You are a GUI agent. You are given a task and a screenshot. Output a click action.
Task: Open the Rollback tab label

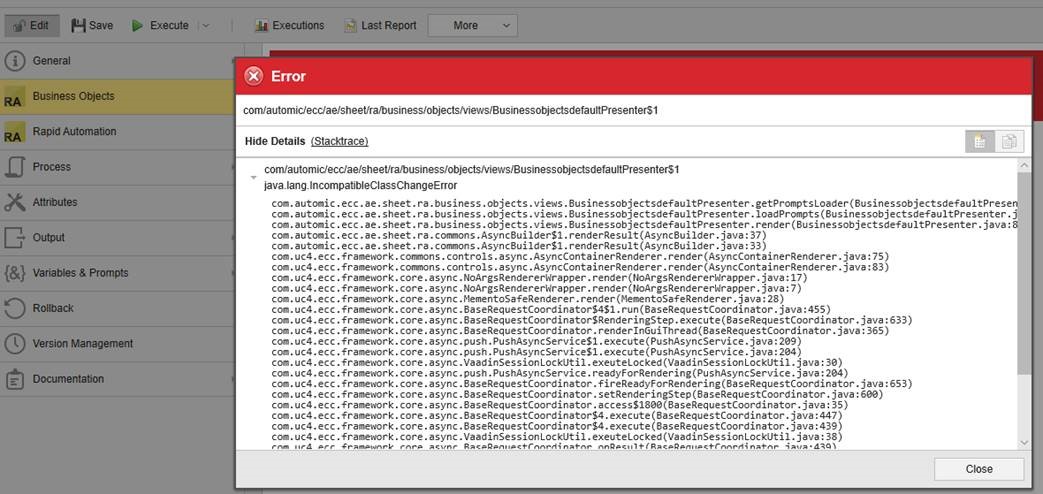pyautogui.click(x=53, y=308)
